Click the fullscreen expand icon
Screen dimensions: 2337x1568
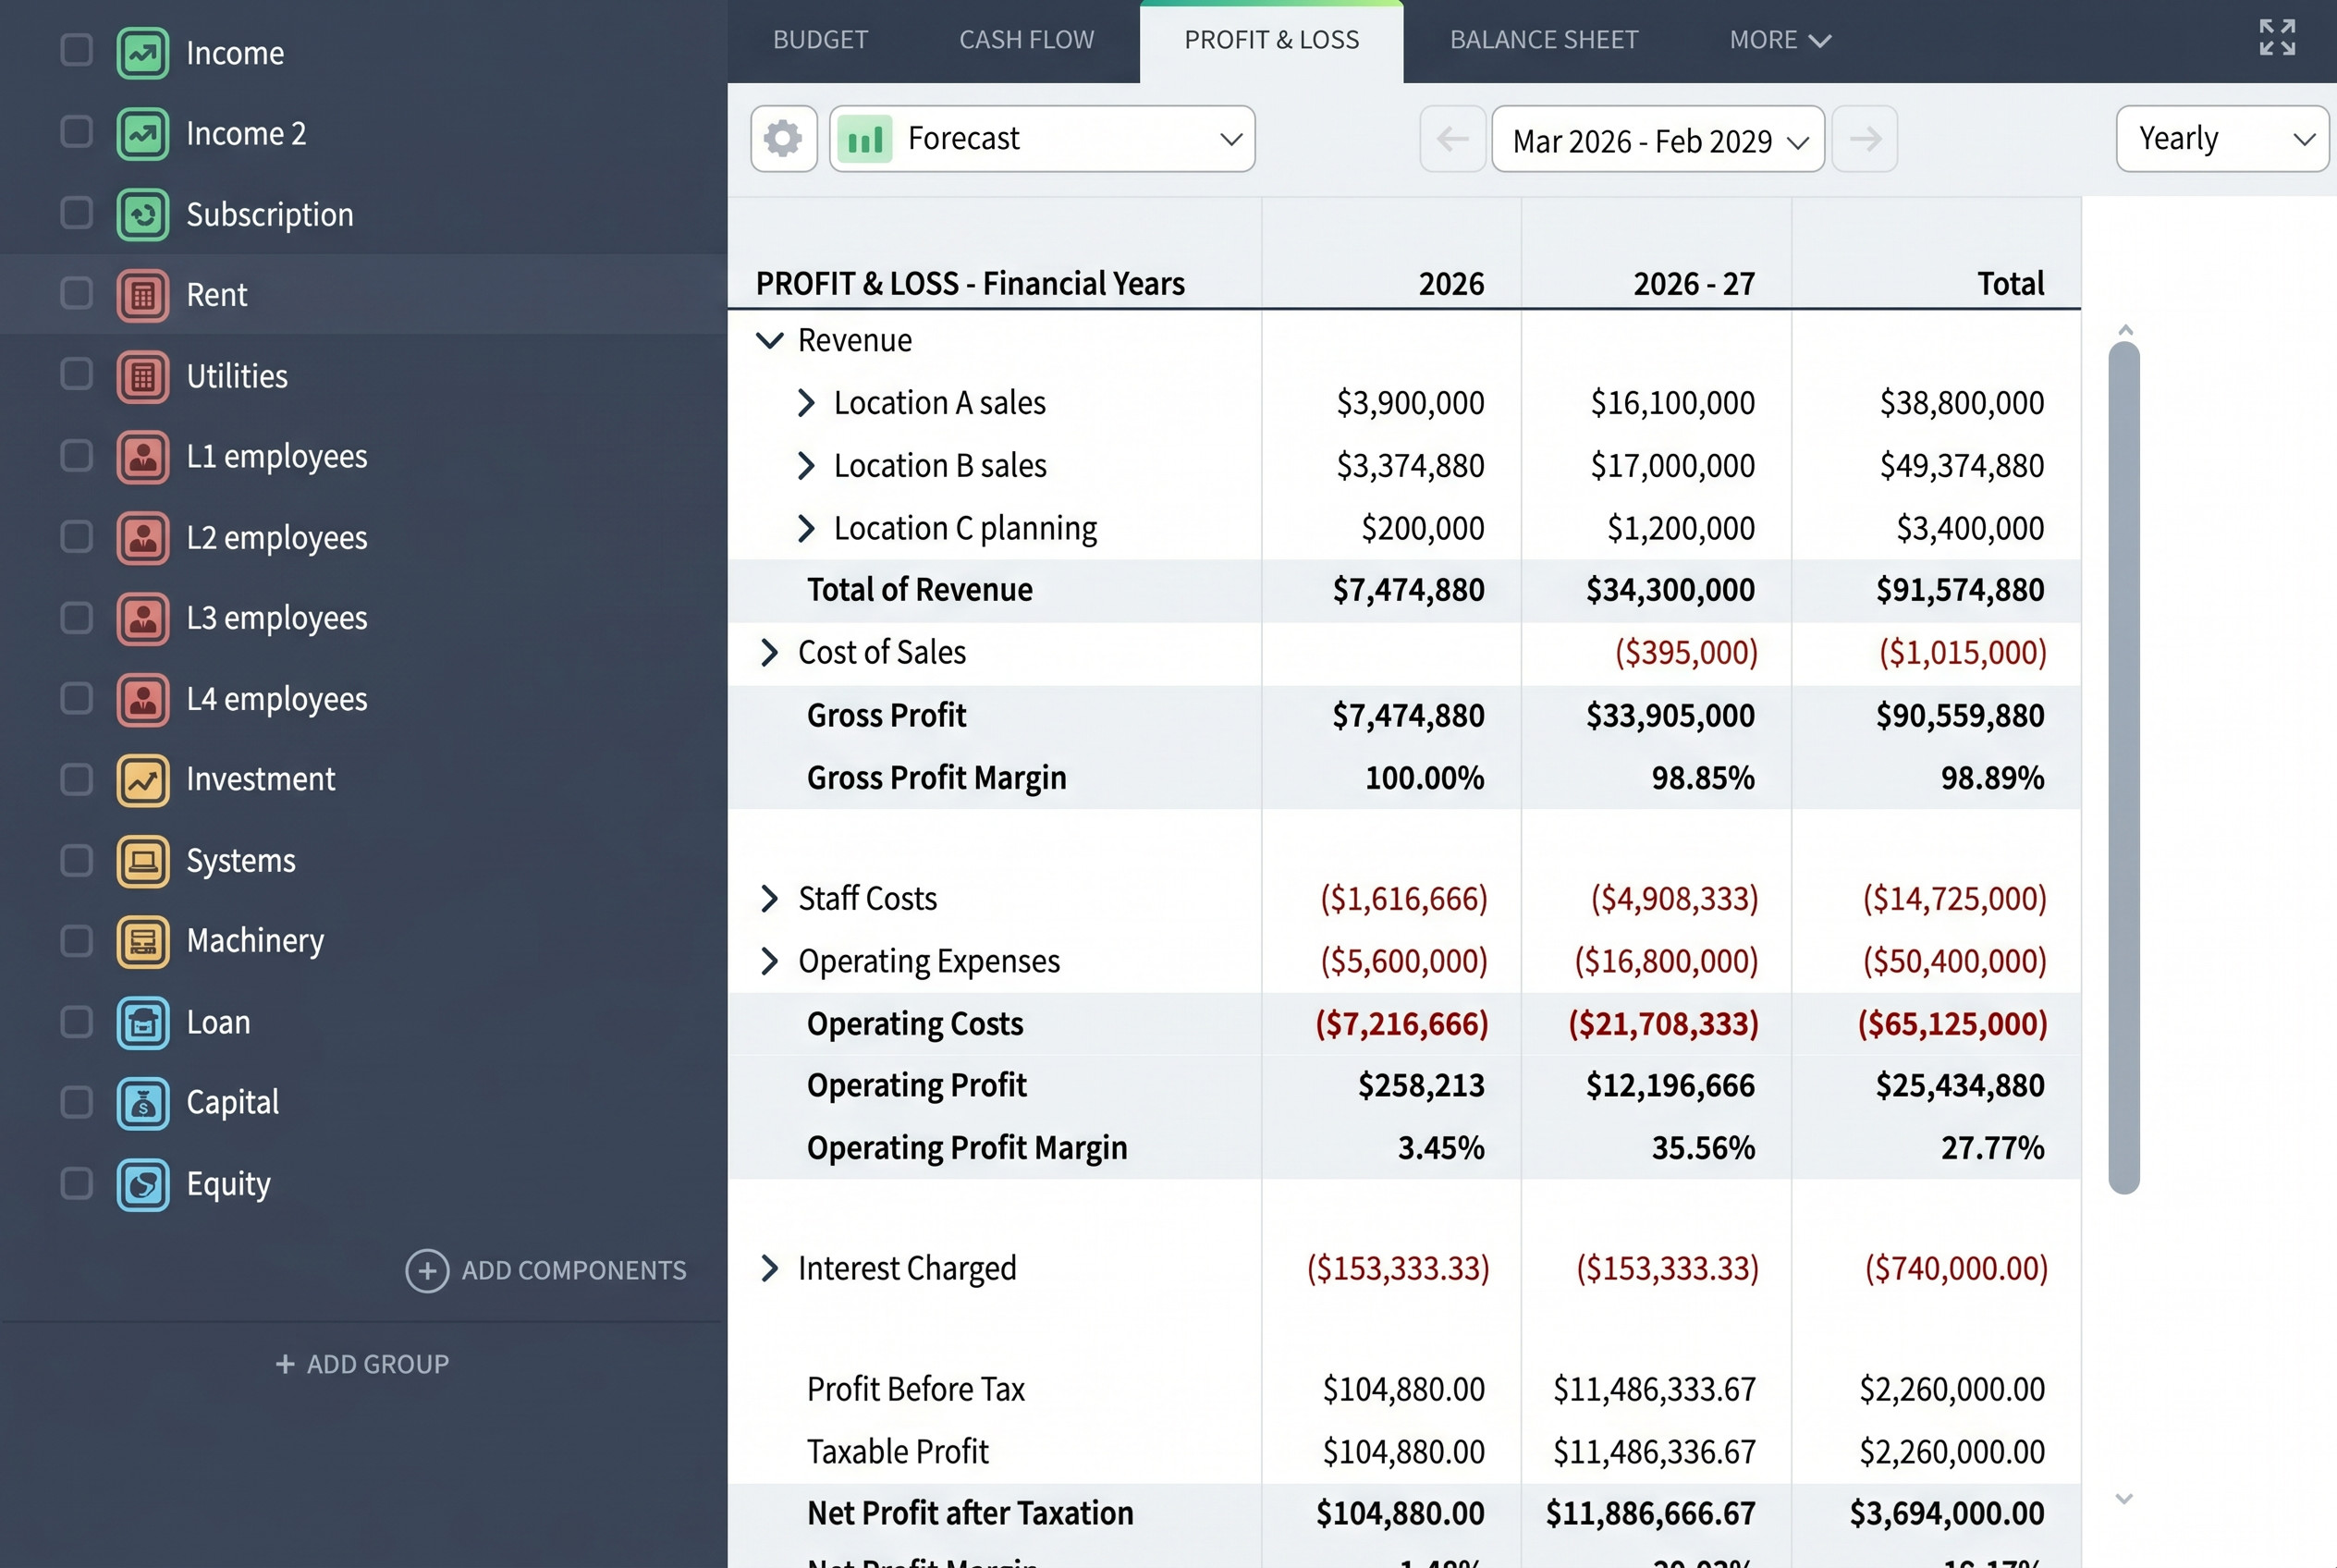pos(2277,38)
